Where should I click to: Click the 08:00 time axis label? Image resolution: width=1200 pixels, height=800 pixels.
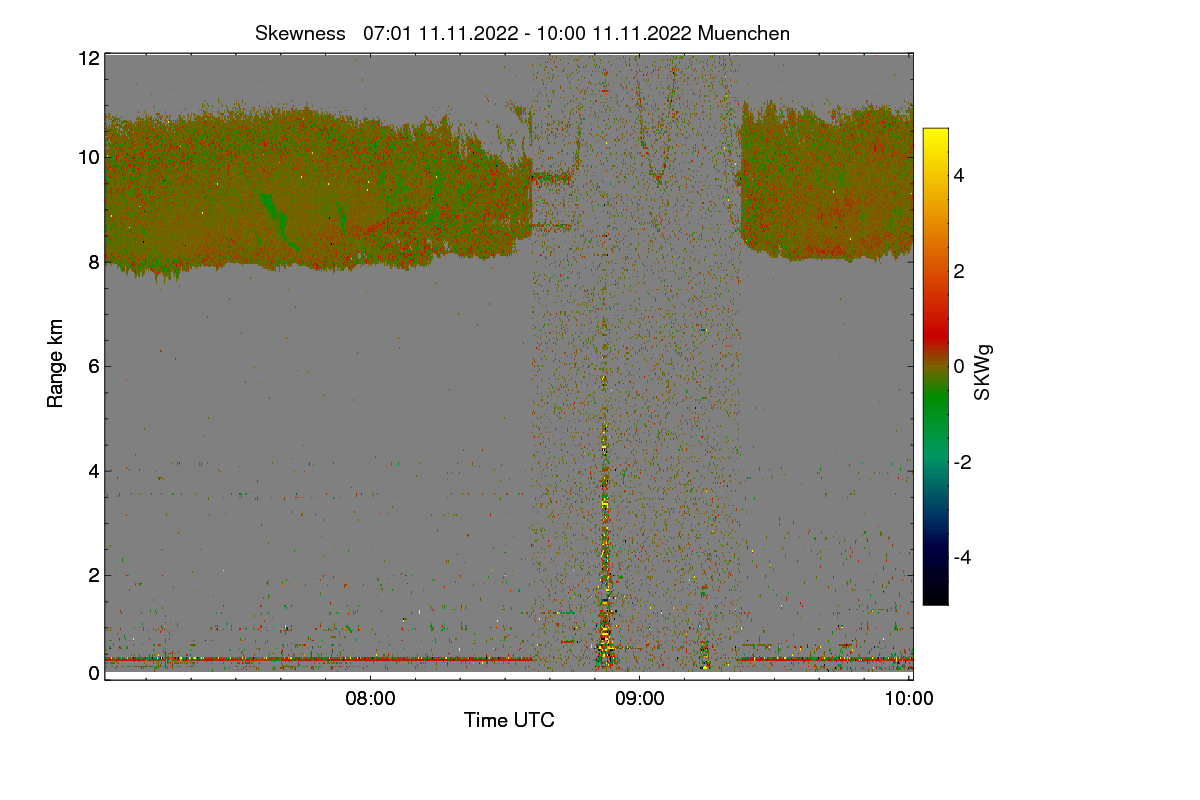pyautogui.click(x=370, y=699)
